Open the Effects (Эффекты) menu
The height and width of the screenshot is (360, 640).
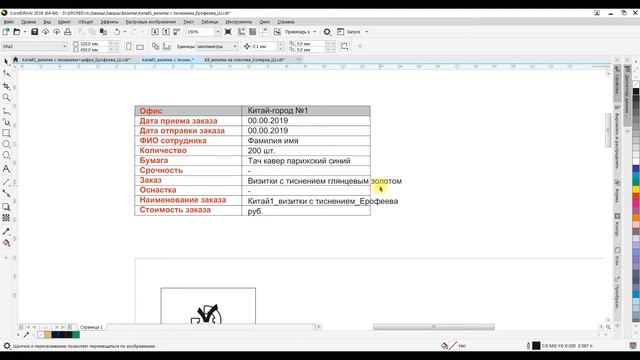tap(109, 22)
